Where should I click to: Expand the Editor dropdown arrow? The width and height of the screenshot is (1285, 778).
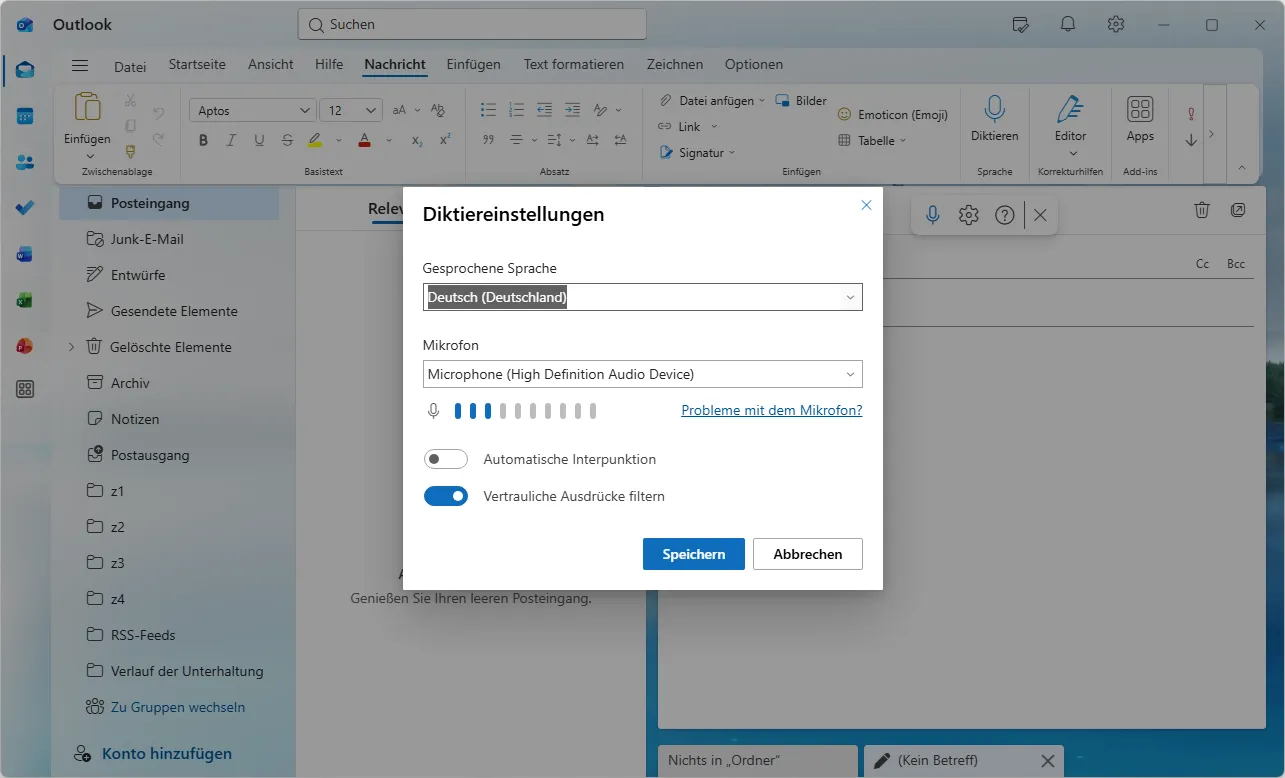coord(1073,153)
